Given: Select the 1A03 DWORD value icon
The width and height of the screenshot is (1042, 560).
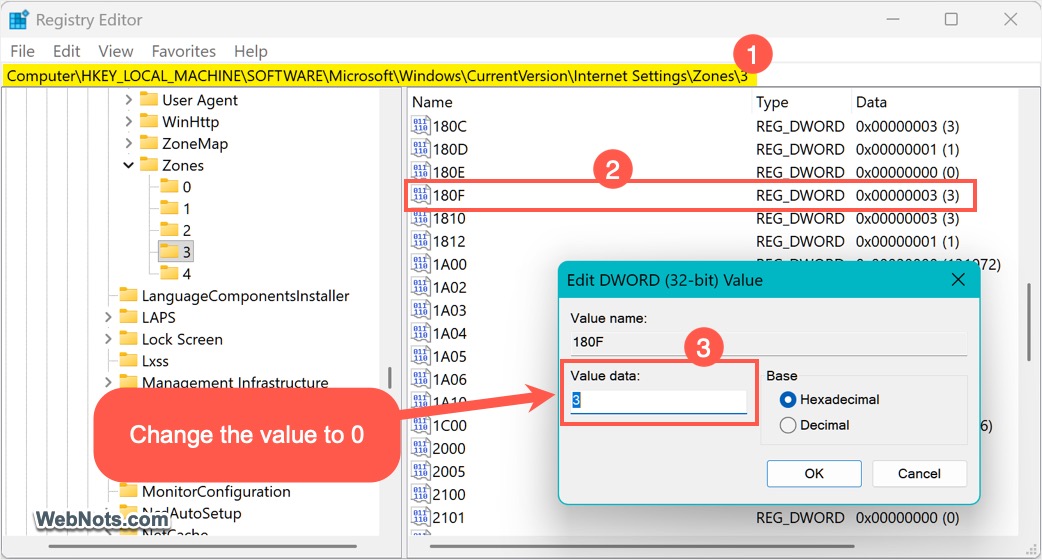Looking at the screenshot, I should pyautogui.click(x=421, y=310).
